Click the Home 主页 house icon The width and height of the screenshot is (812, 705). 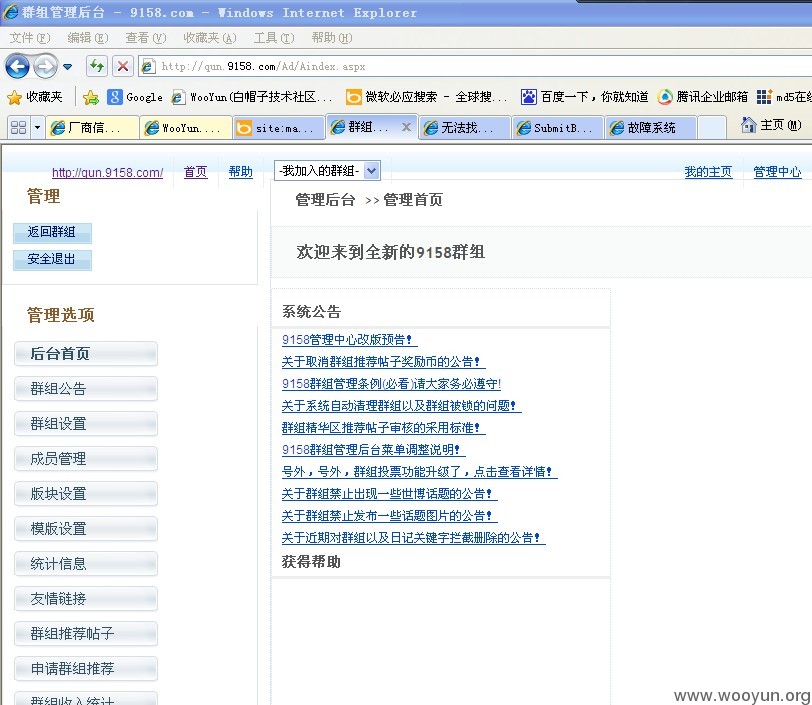click(x=748, y=125)
